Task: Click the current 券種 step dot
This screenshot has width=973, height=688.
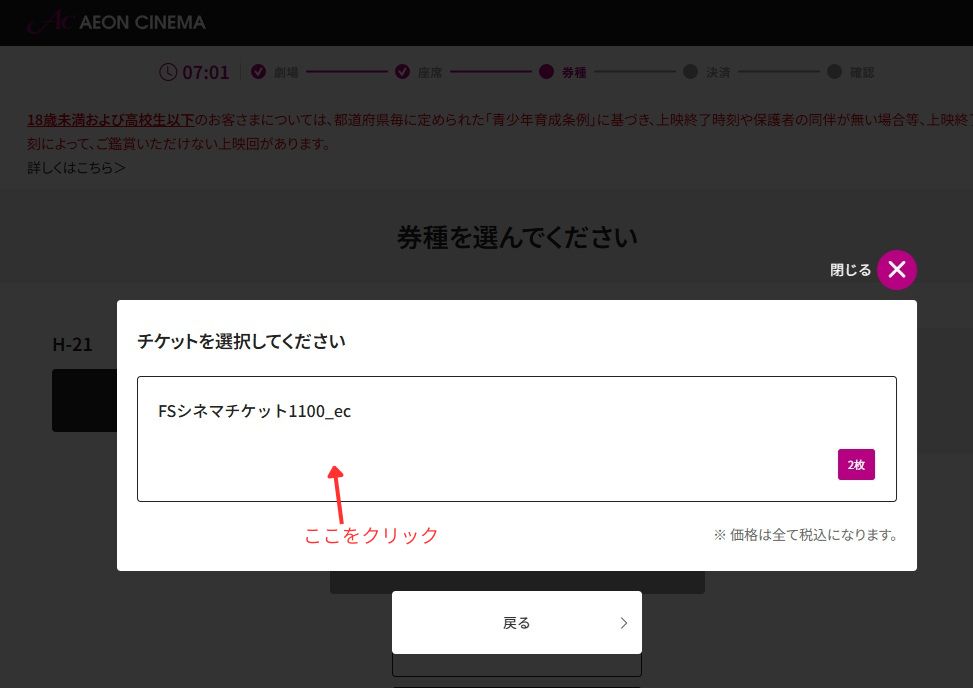Action: pyautogui.click(x=546, y=72)
